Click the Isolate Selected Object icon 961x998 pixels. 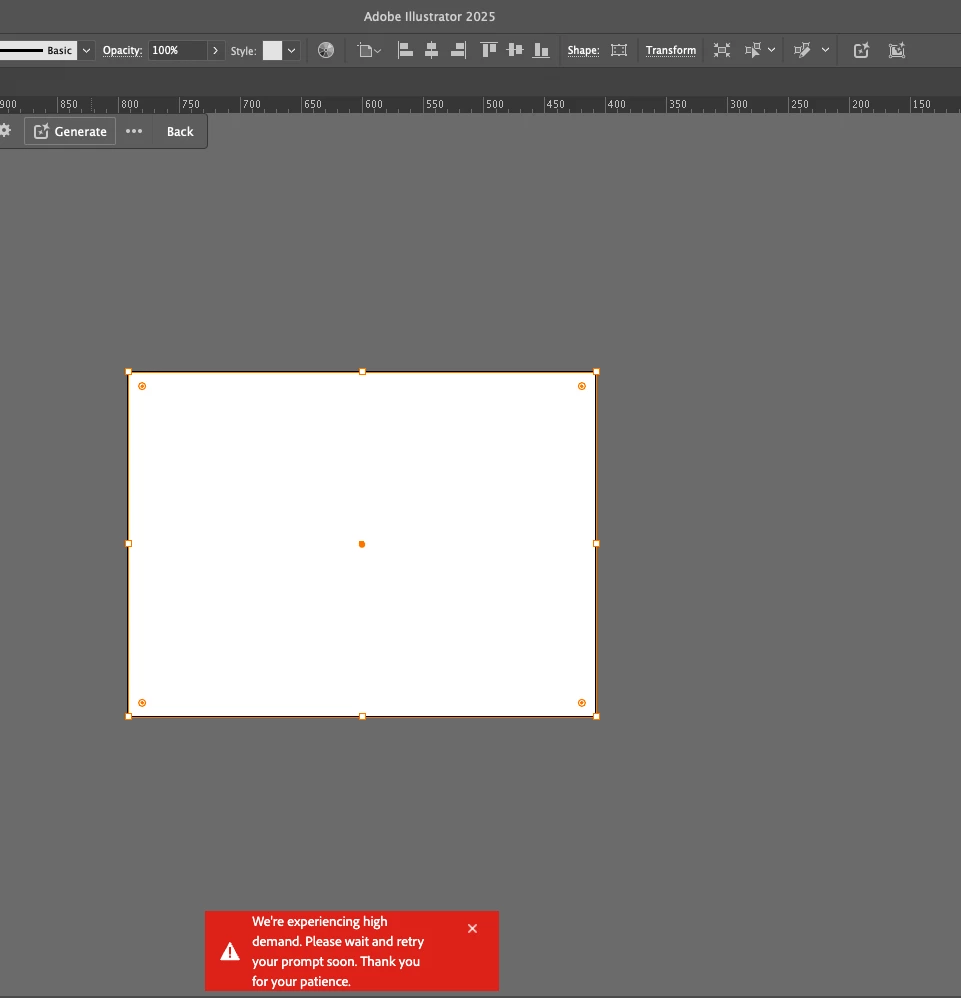click(x=722, y=50)
